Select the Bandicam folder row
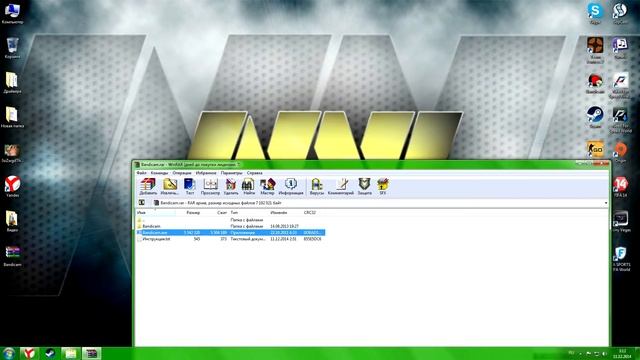640x360 pixels. [x=231, y=226]
